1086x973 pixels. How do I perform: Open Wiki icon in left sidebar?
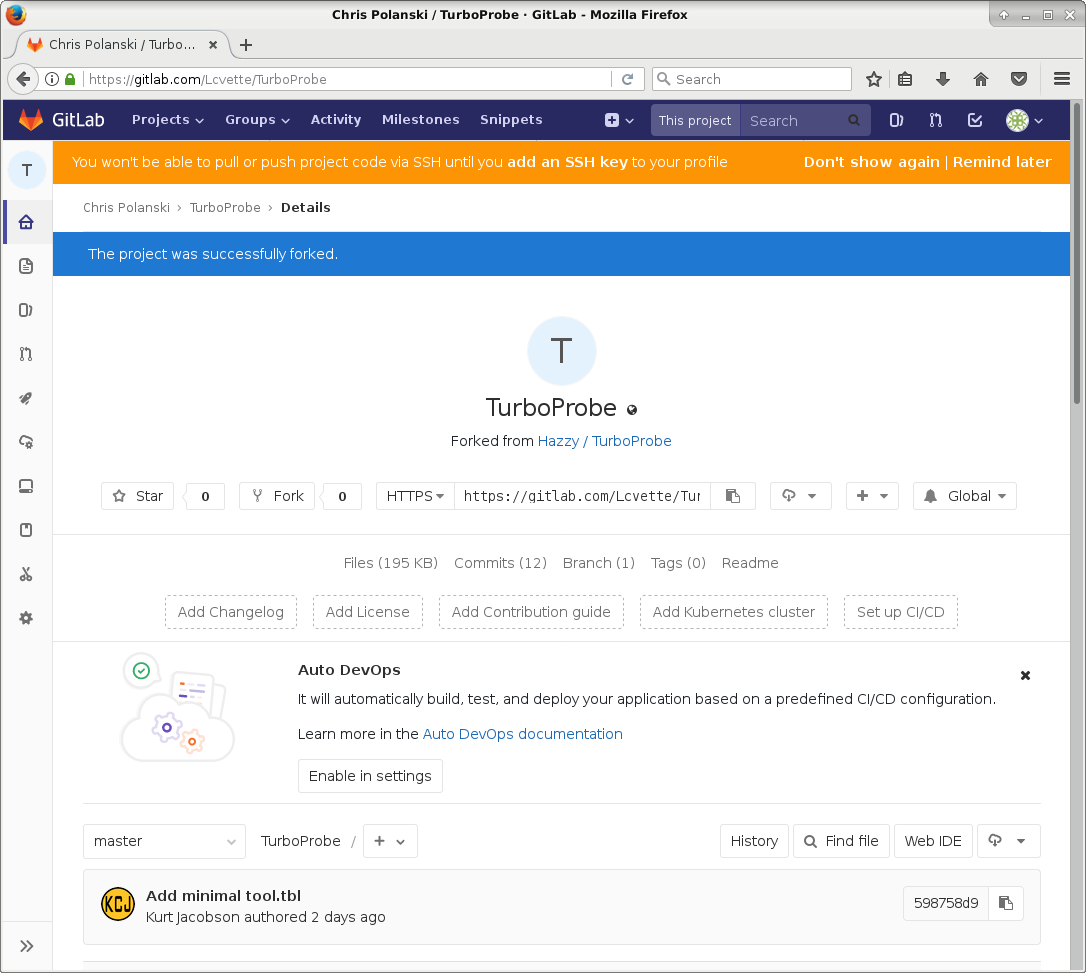coord(26,530)
